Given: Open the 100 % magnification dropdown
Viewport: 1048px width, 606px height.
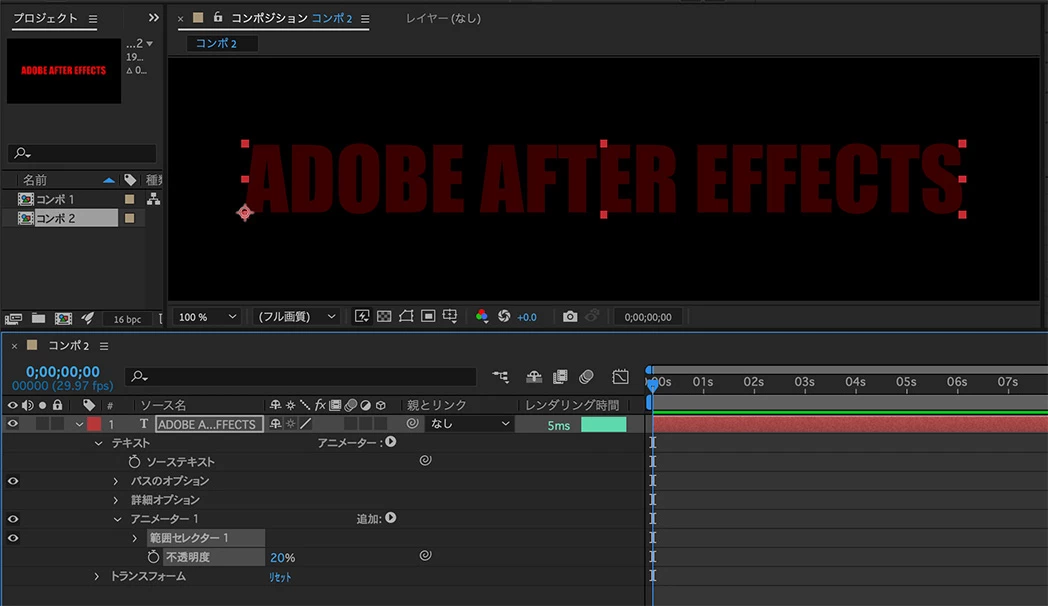Looking at the screenshot, I should coord(207,317).
